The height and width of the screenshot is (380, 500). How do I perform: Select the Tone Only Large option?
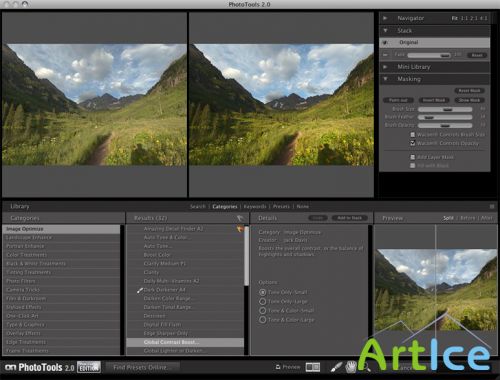click(263, 301)
